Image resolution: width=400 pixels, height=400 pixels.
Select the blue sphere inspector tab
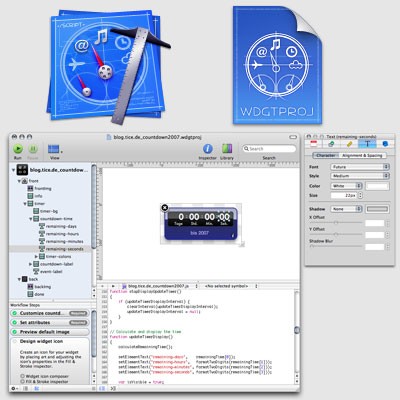pyautogui.click(x=385, y=144)
